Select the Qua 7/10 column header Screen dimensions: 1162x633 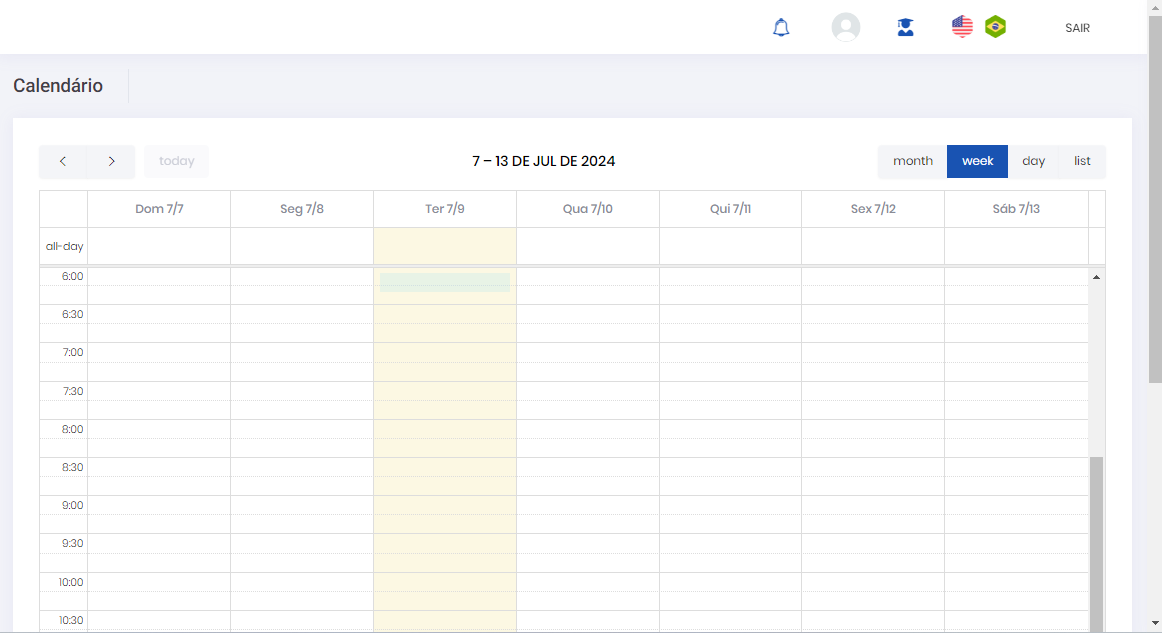point(588,209)
